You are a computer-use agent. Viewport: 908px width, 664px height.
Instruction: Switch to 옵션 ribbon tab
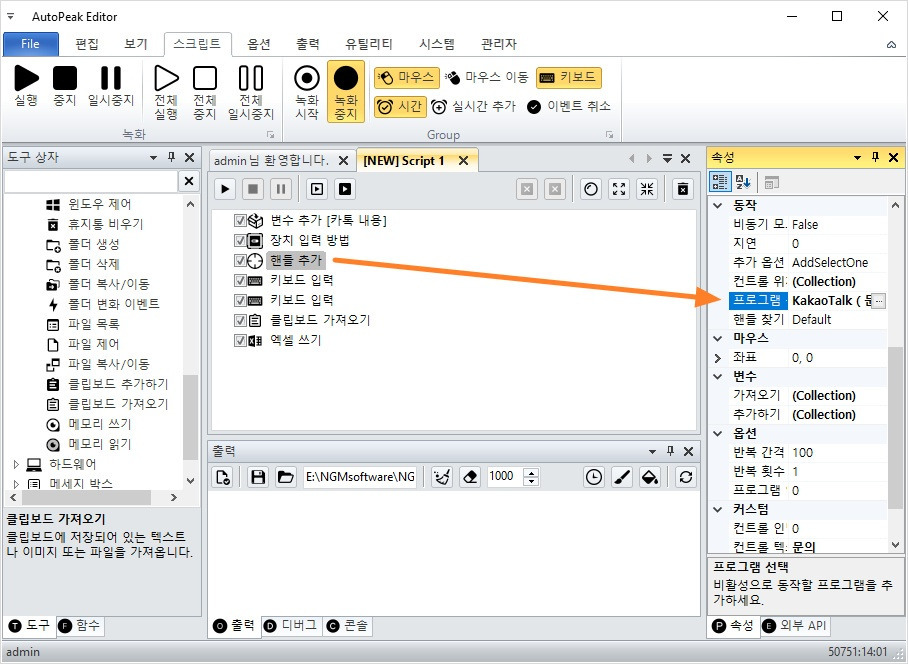pos(259,44)
